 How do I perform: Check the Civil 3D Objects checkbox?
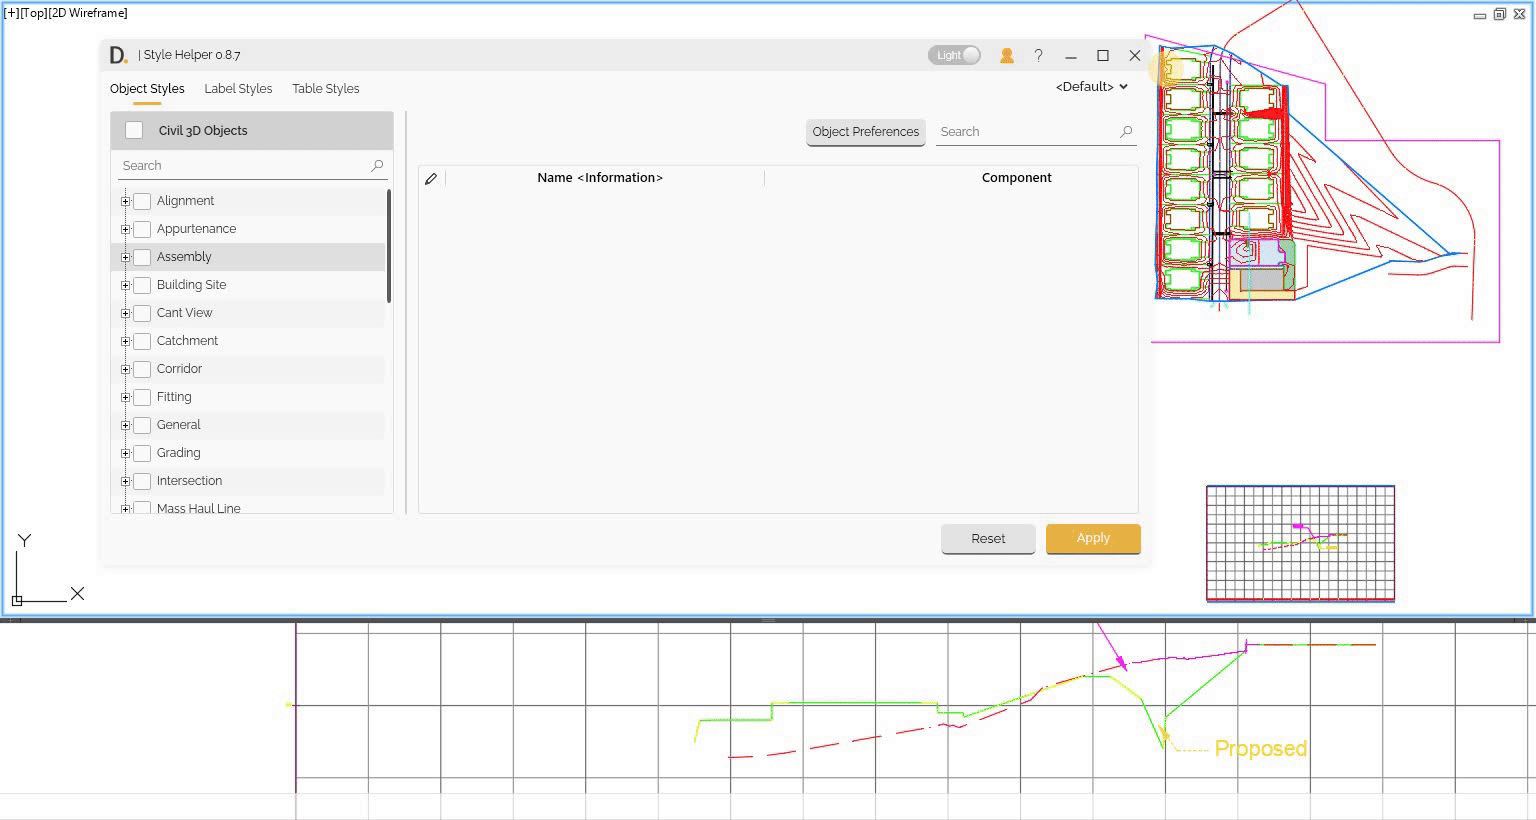pos(133,129)
